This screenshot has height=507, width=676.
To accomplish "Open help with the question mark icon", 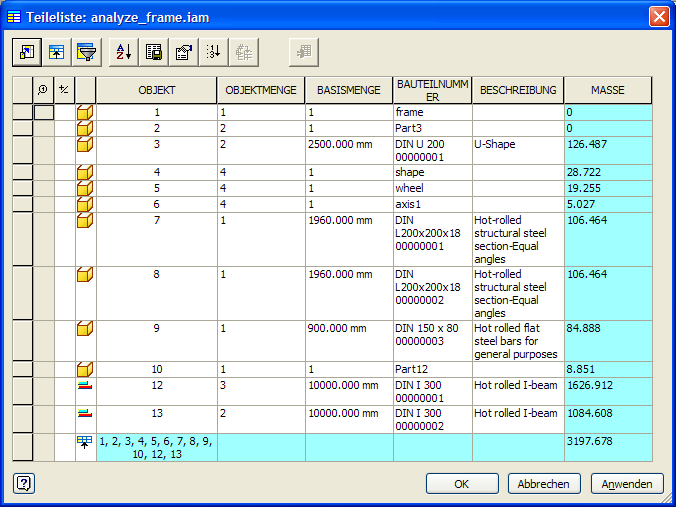I will (24, 484).
